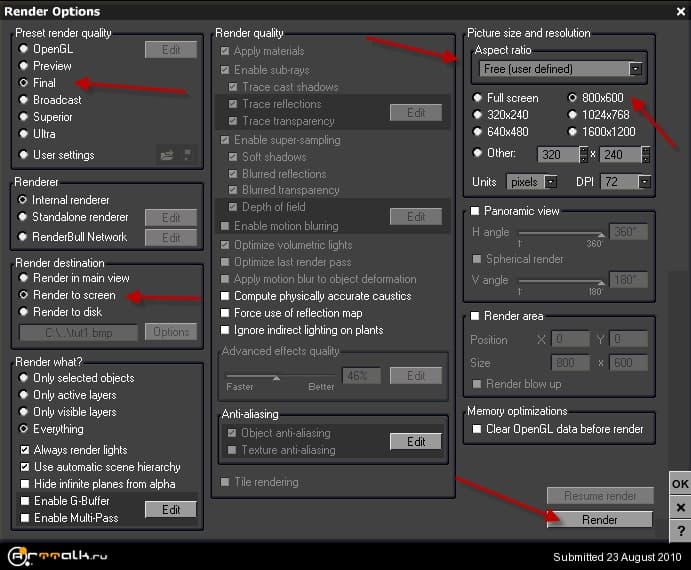This screenshot has height=570, width=691.
Task: Toggle Enable G-Buffer checkbox
Action: pyautogui.click(x=25, y=501)
